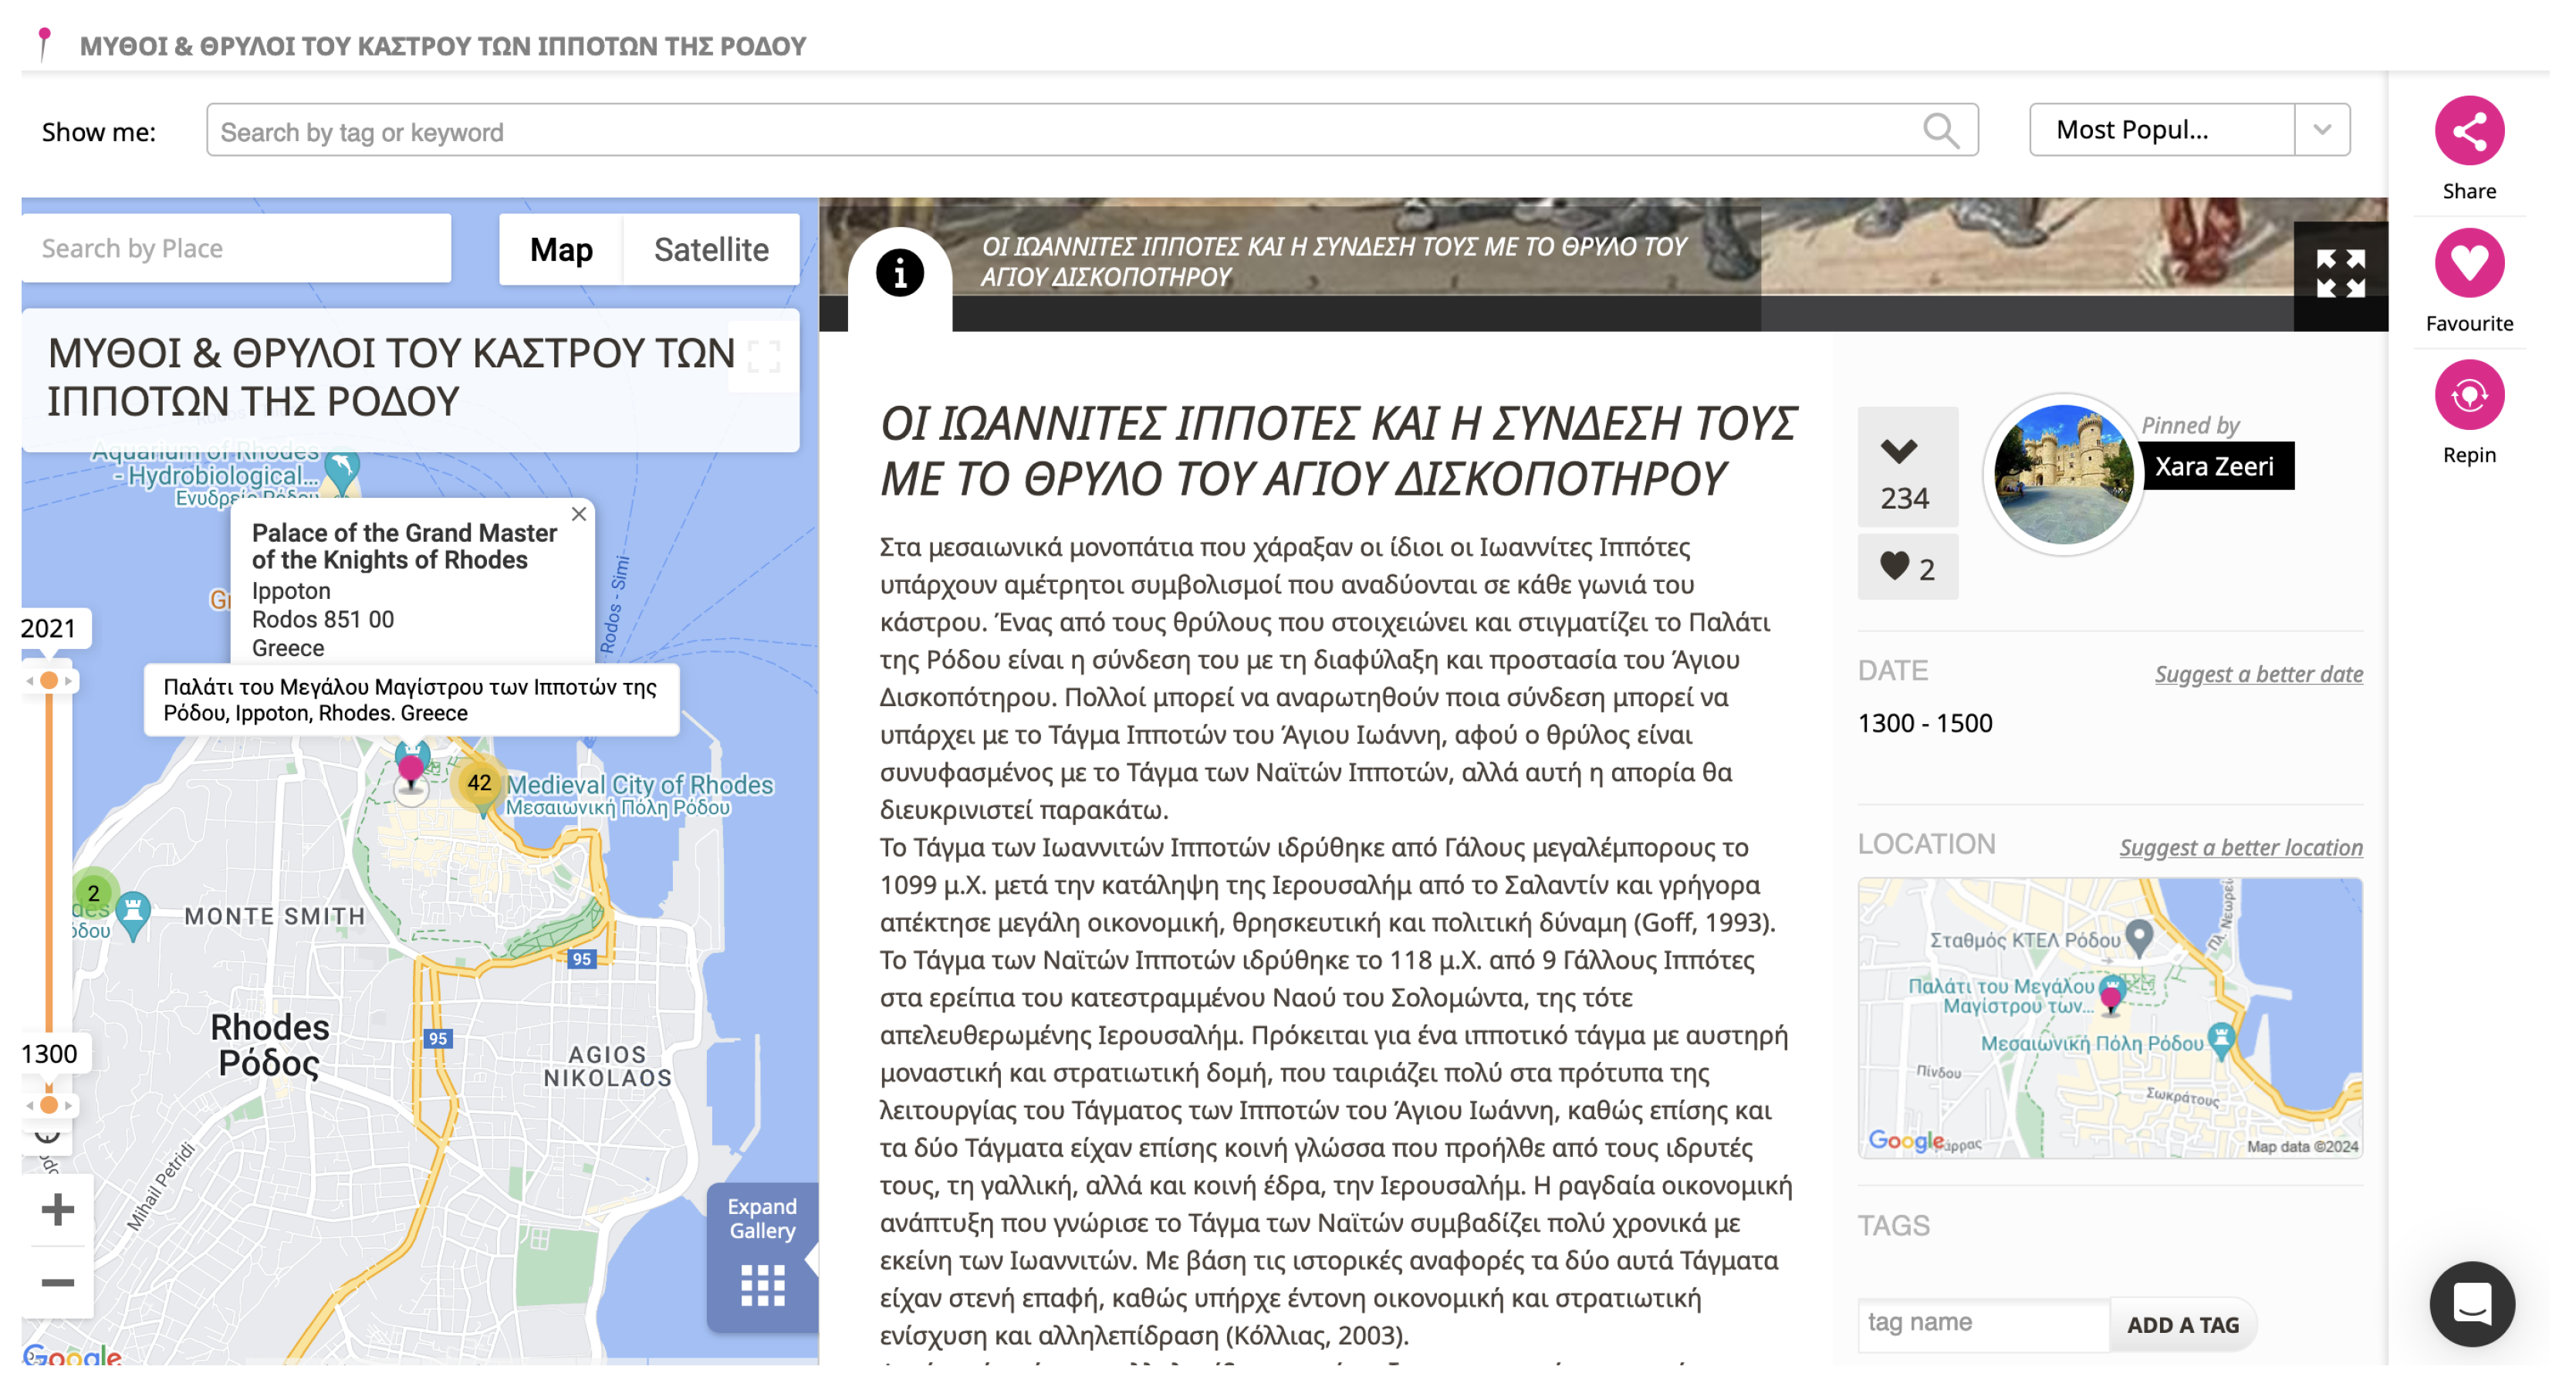Screen dimensions: 2576x1390
Task: Click the info circle icon
Action: click(x=899, y=273)
